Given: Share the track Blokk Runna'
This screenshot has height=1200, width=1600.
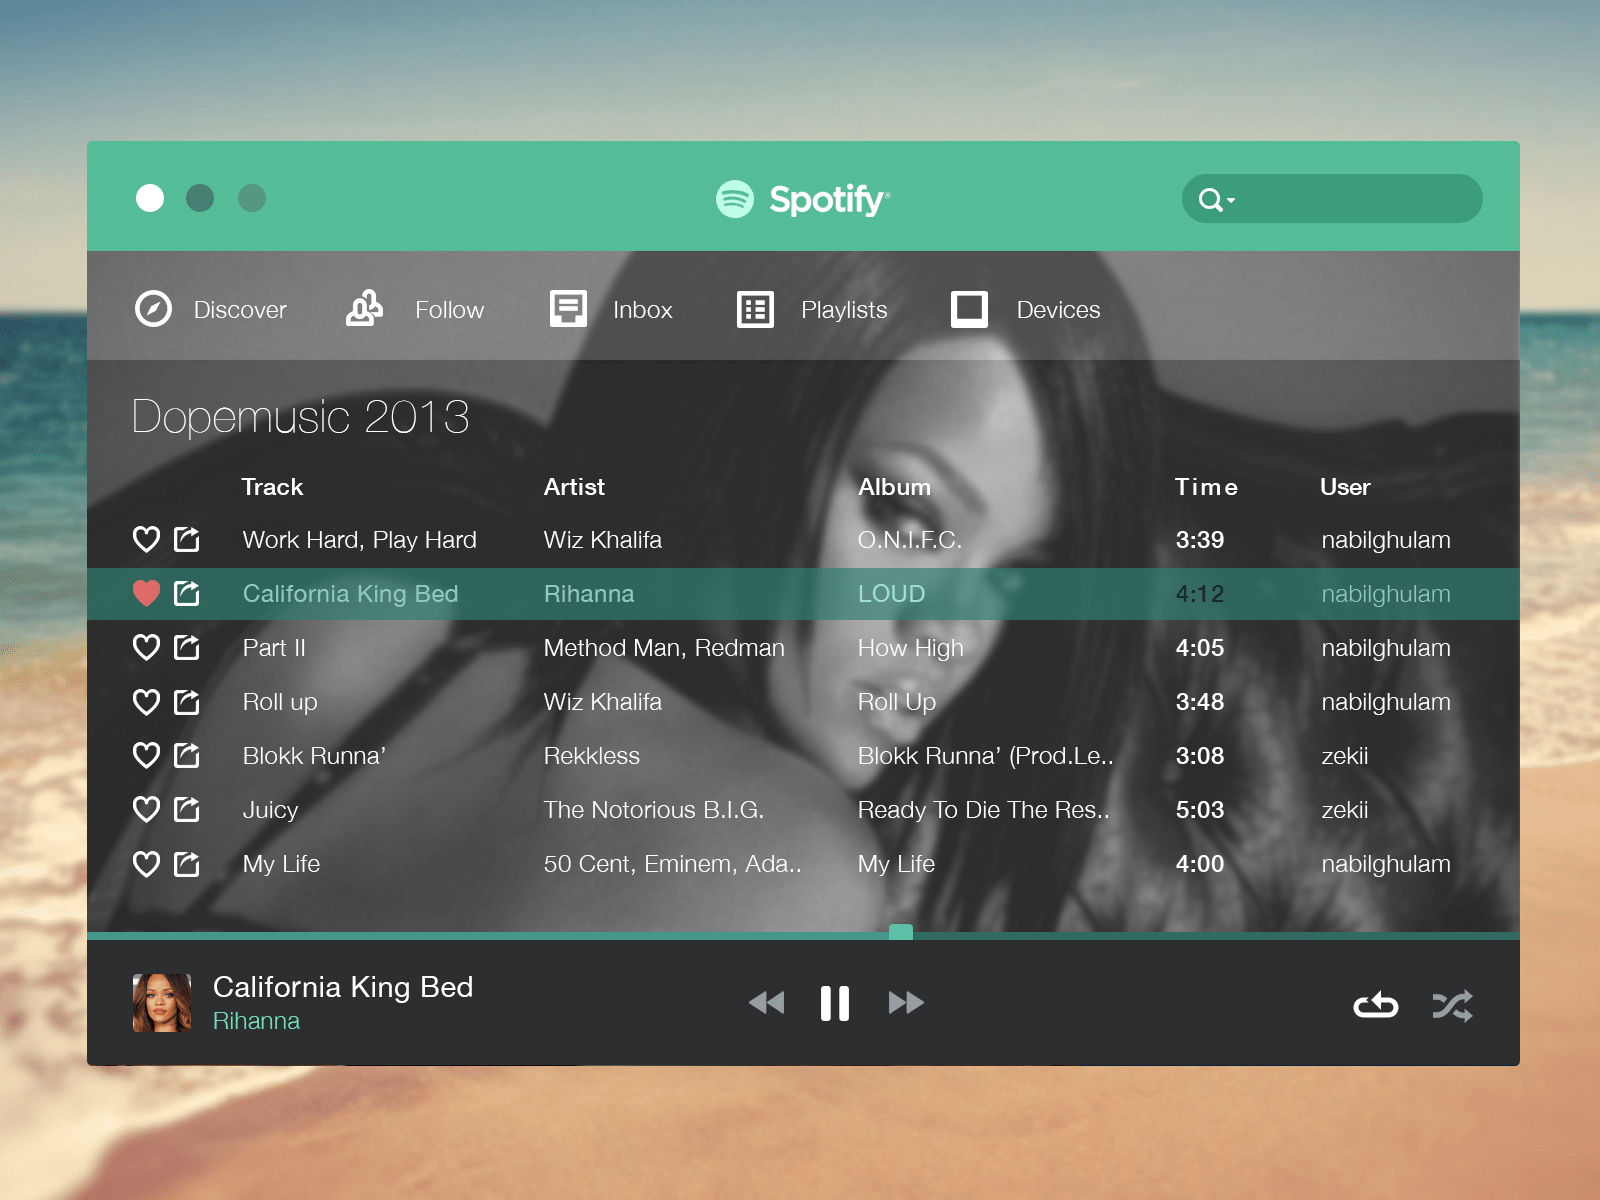Looking at the screenshot, I should click(187, 755).
